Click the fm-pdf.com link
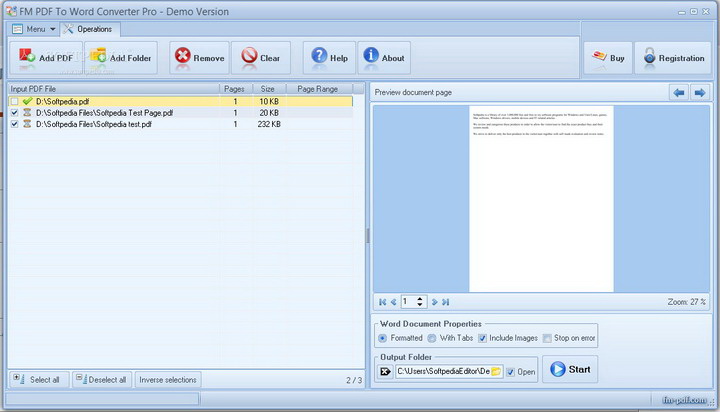The height and width of the screenshot is (412, 720). (x=684, y=400)
